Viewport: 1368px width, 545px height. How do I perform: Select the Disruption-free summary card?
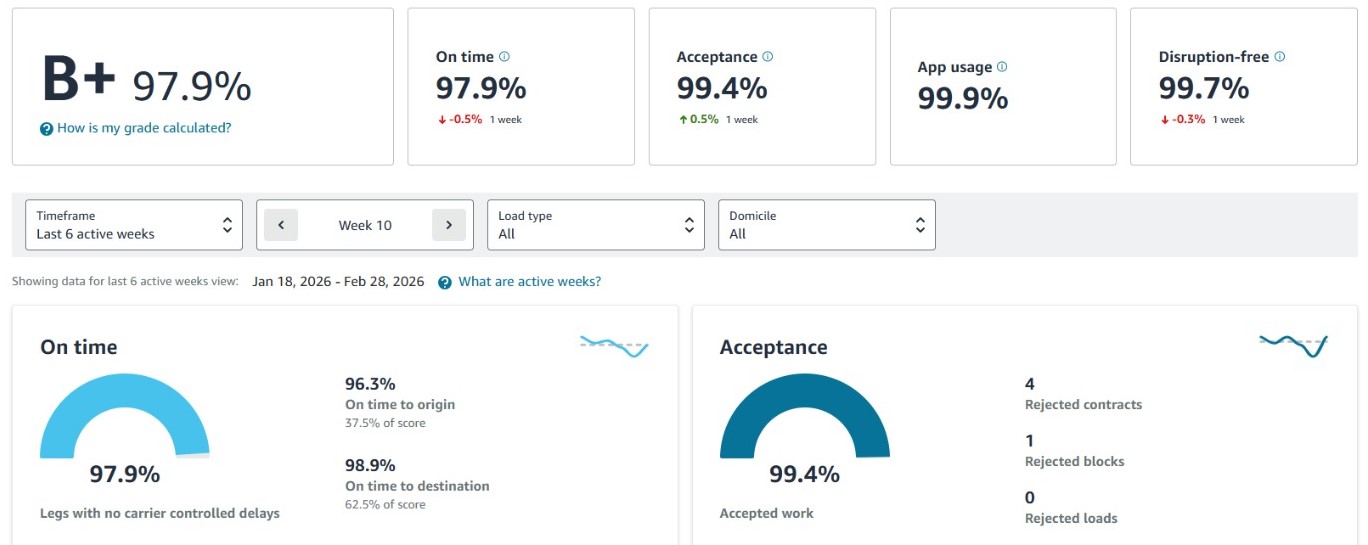point(1243,87)
